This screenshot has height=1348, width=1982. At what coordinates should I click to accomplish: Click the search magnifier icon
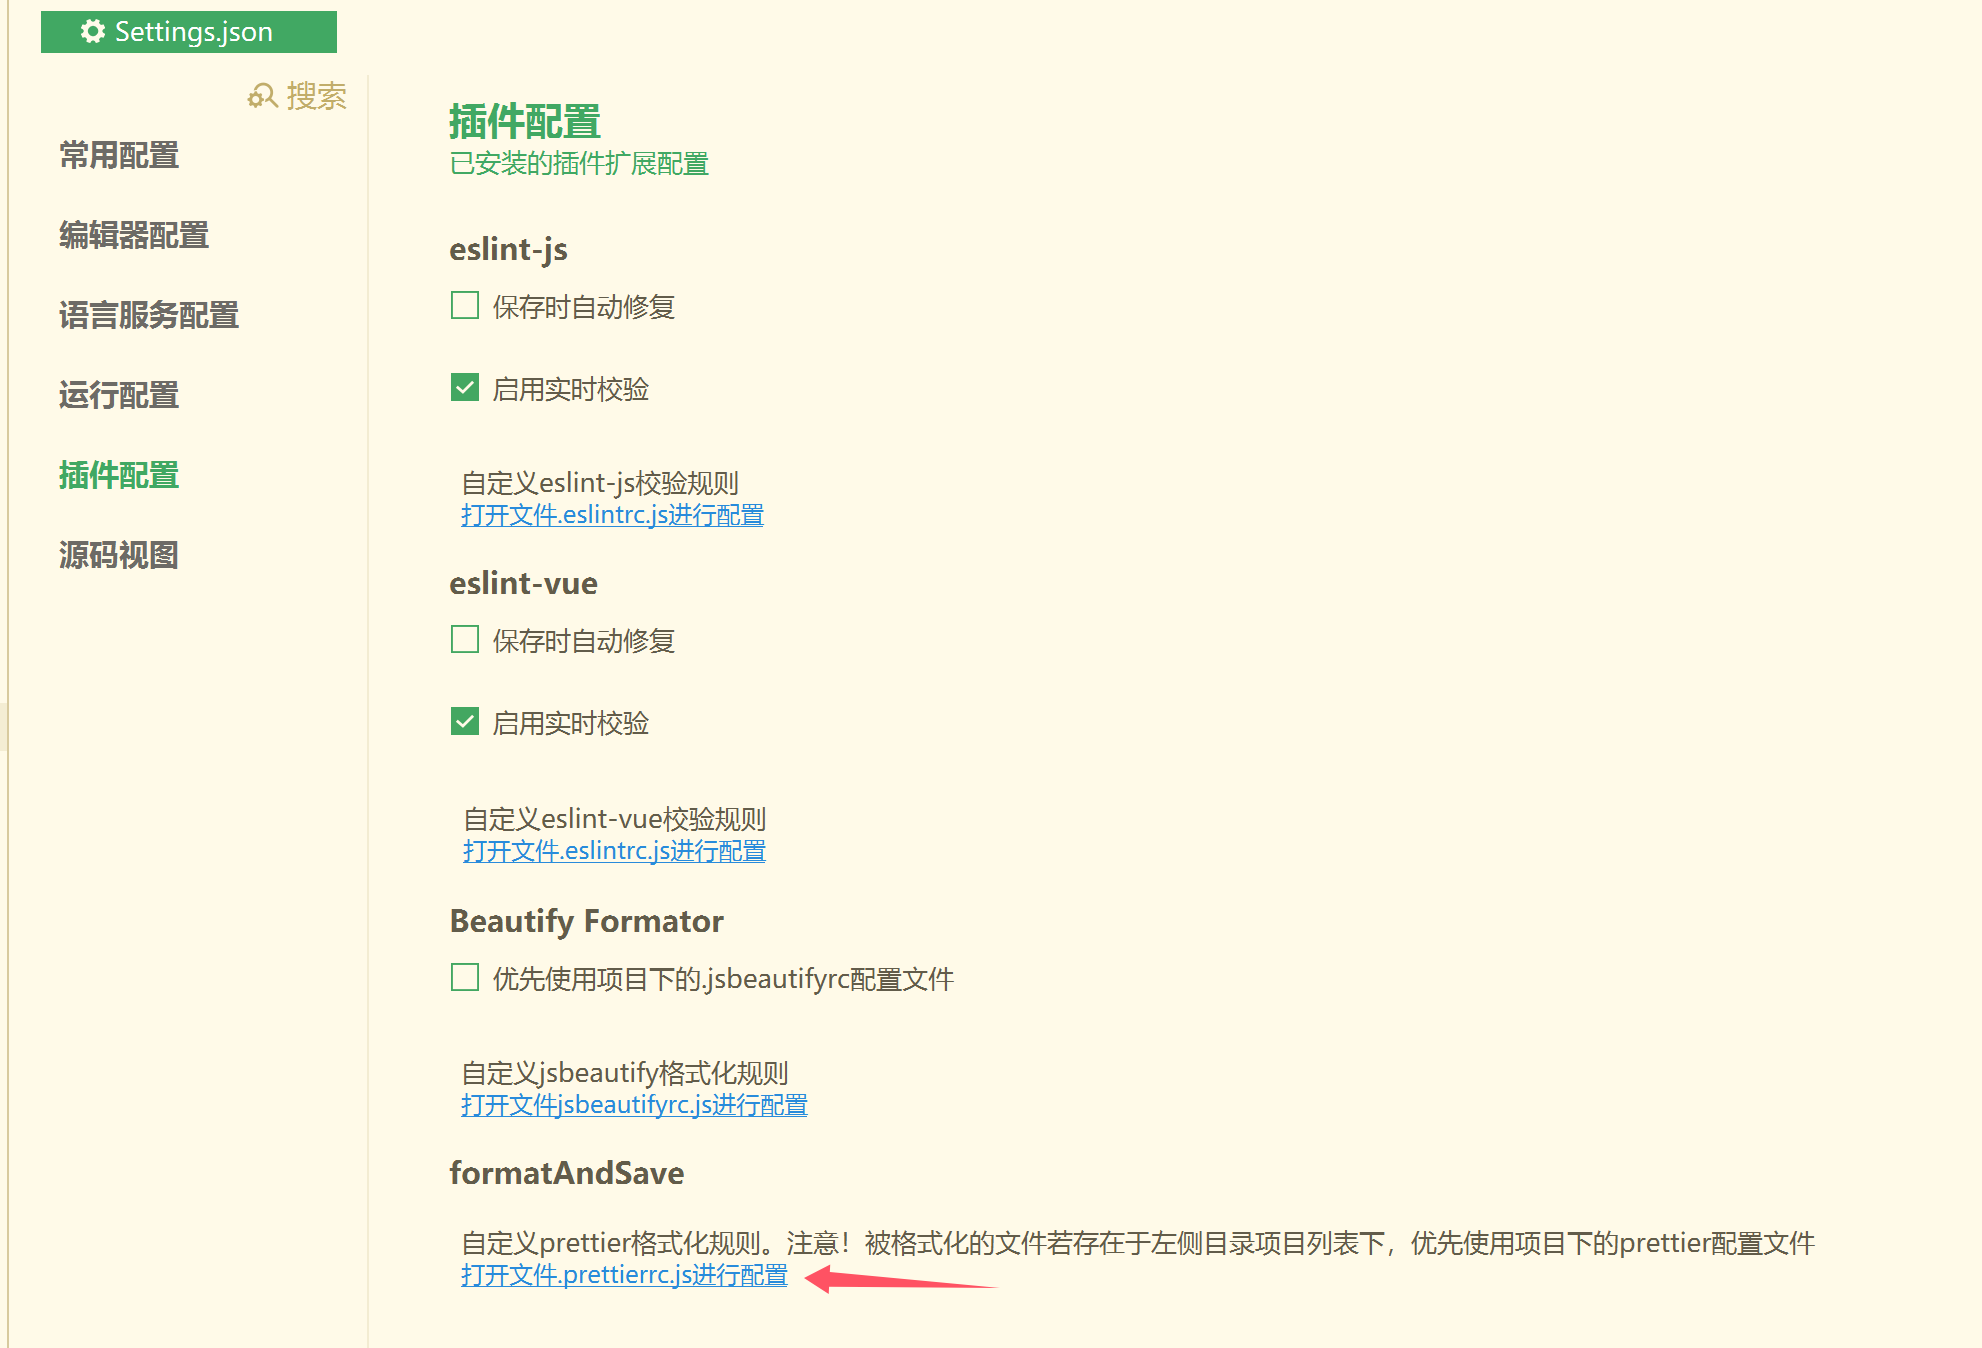[x=262, y=96]
